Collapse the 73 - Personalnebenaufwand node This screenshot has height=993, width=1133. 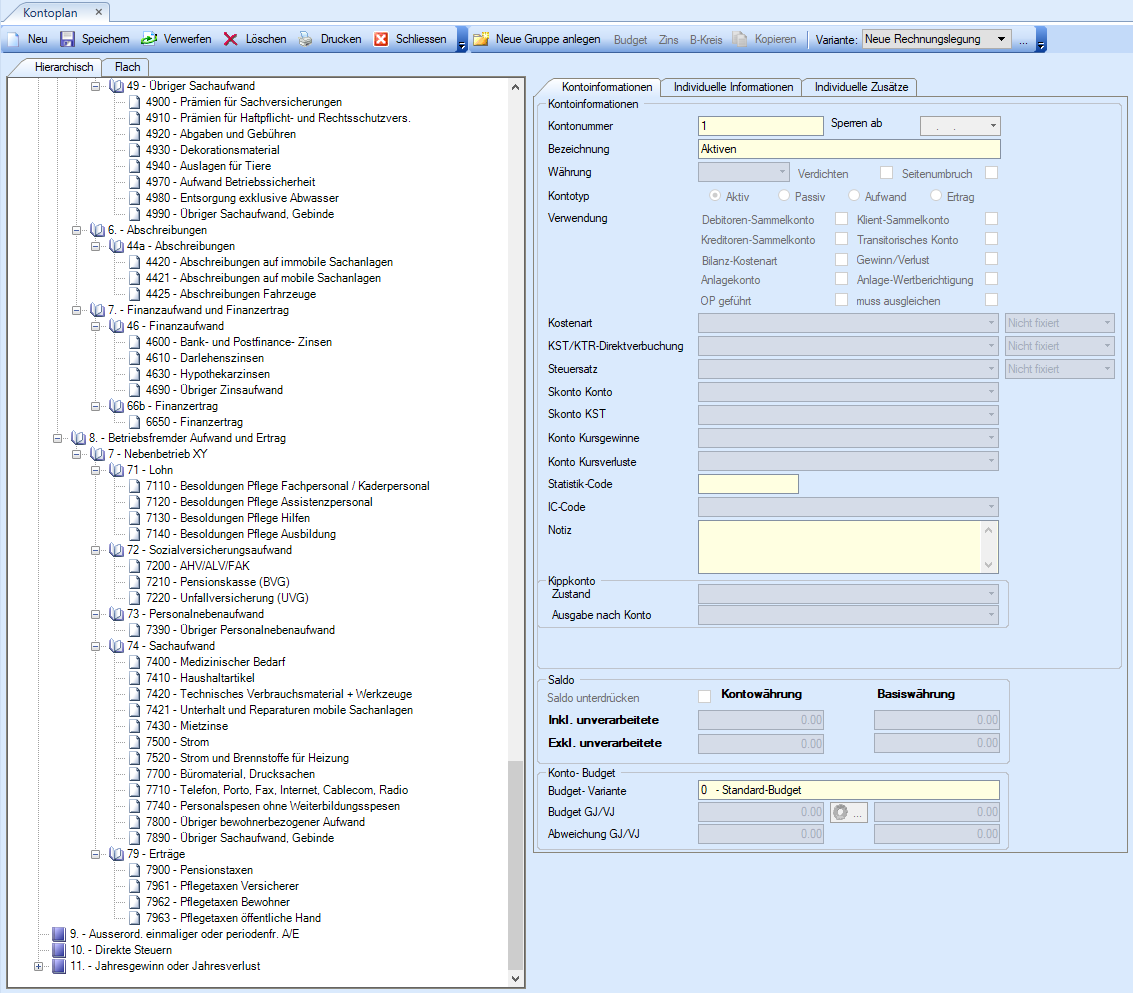pos(95,614)
